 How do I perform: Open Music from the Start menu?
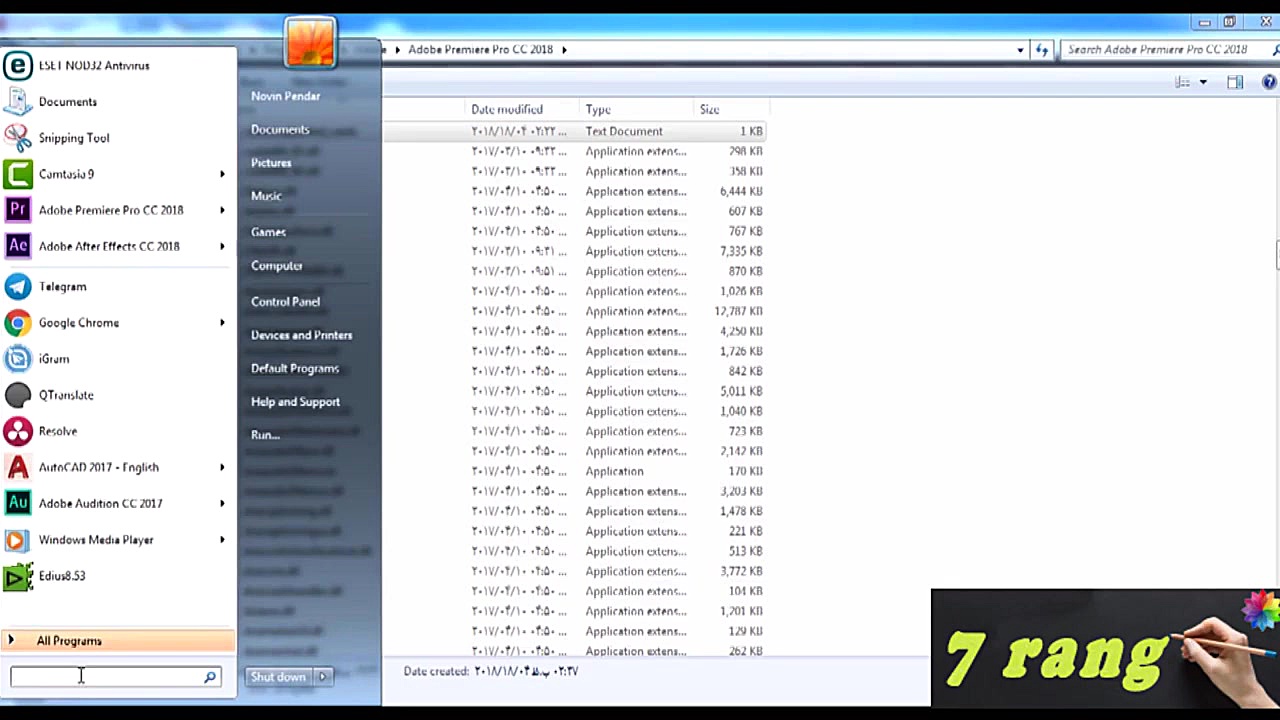[266, 196]
